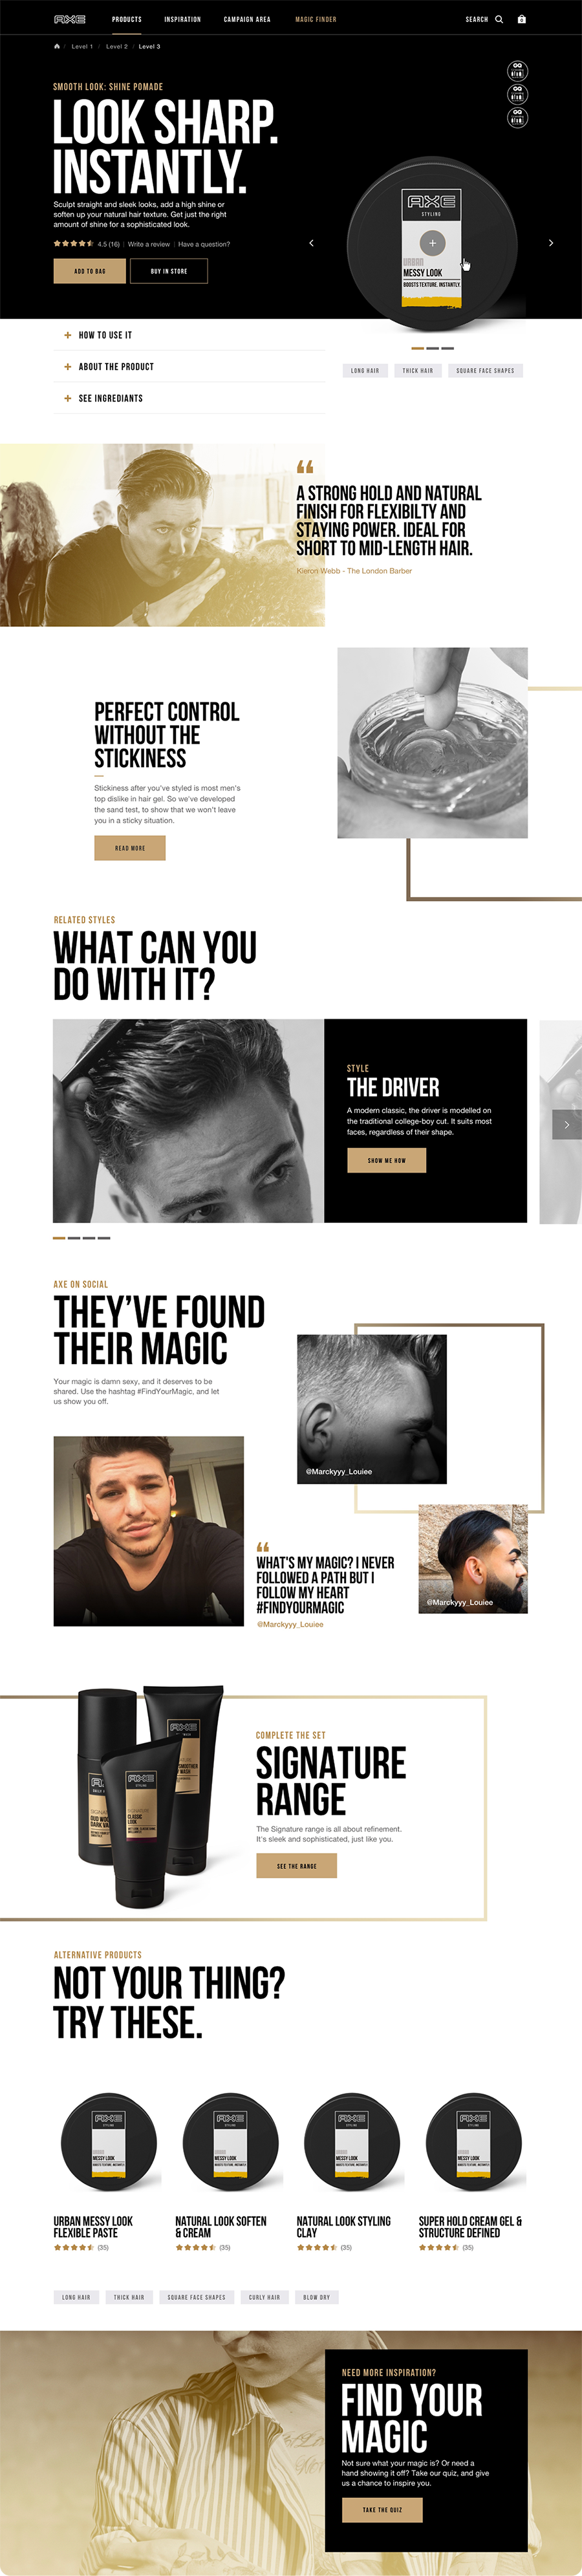Click the product star rating

73,244
